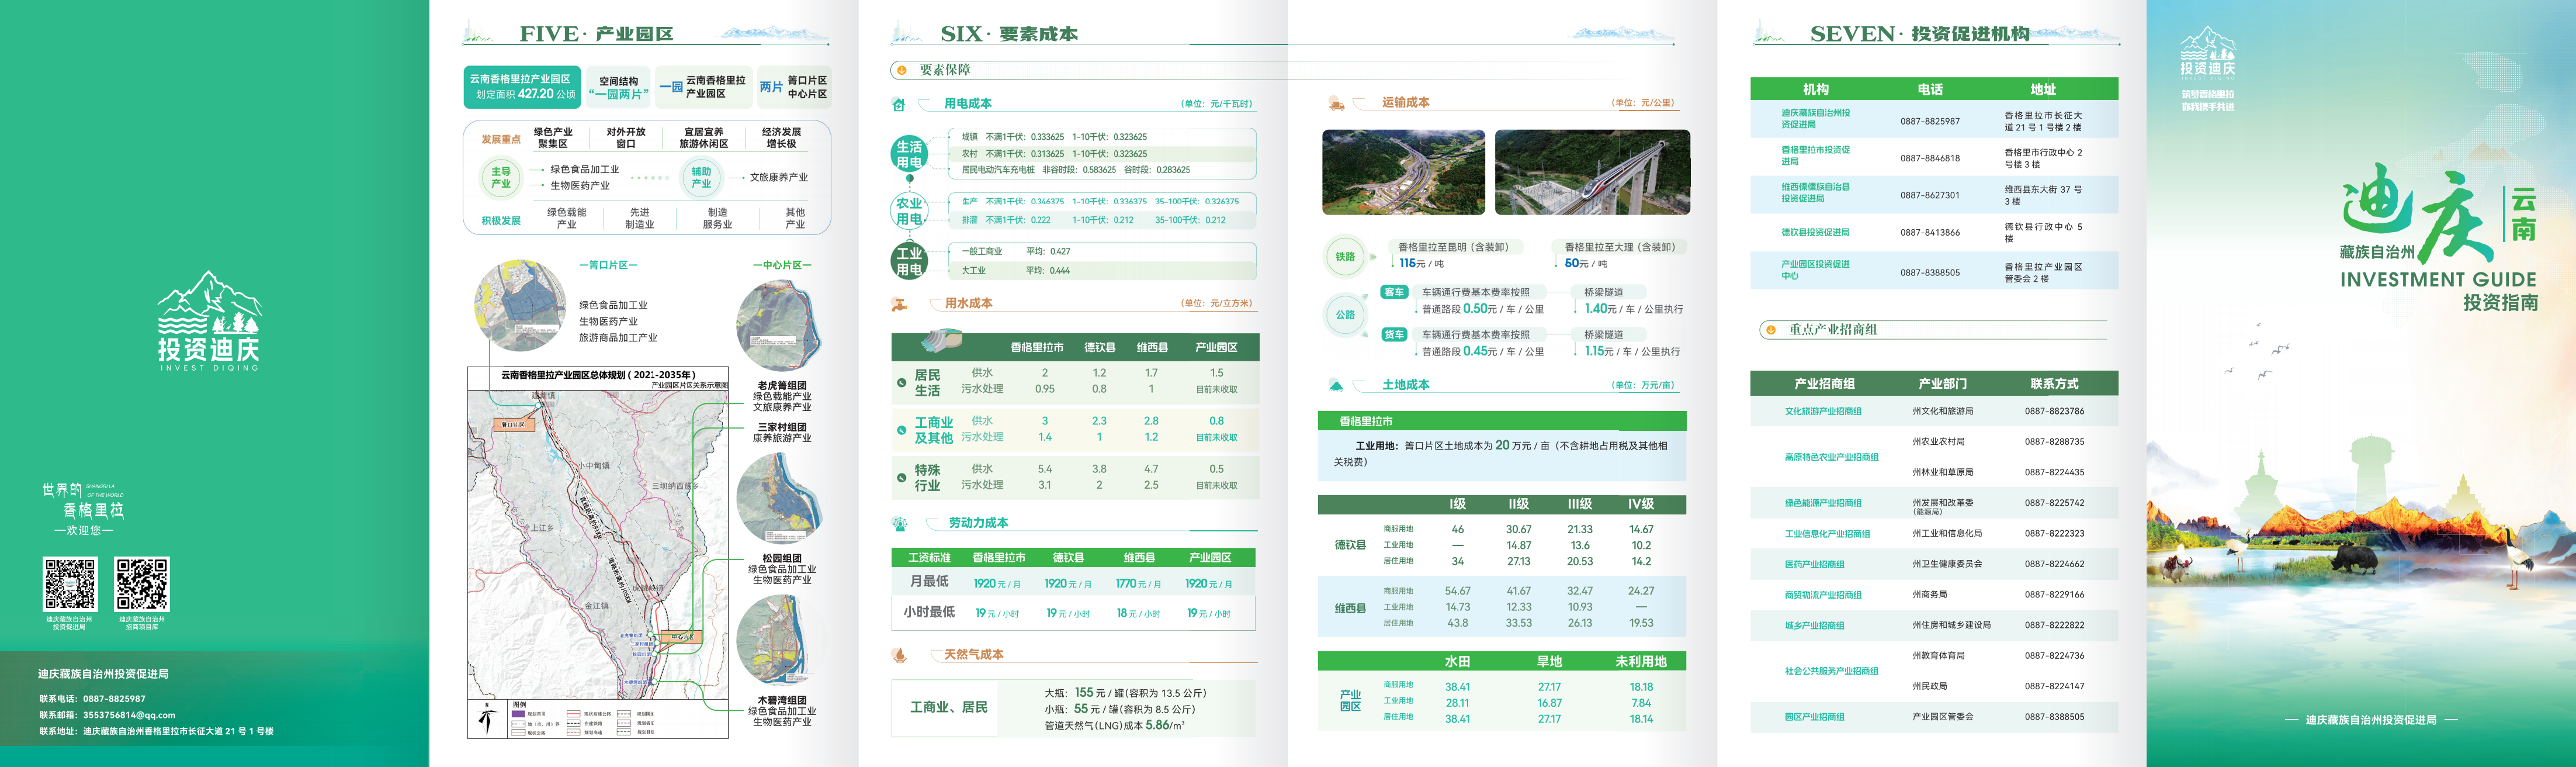Click the 医药产业招商组 row label
The width and height of the screenshot is (2576, 767).
(x=1815, y=564)
